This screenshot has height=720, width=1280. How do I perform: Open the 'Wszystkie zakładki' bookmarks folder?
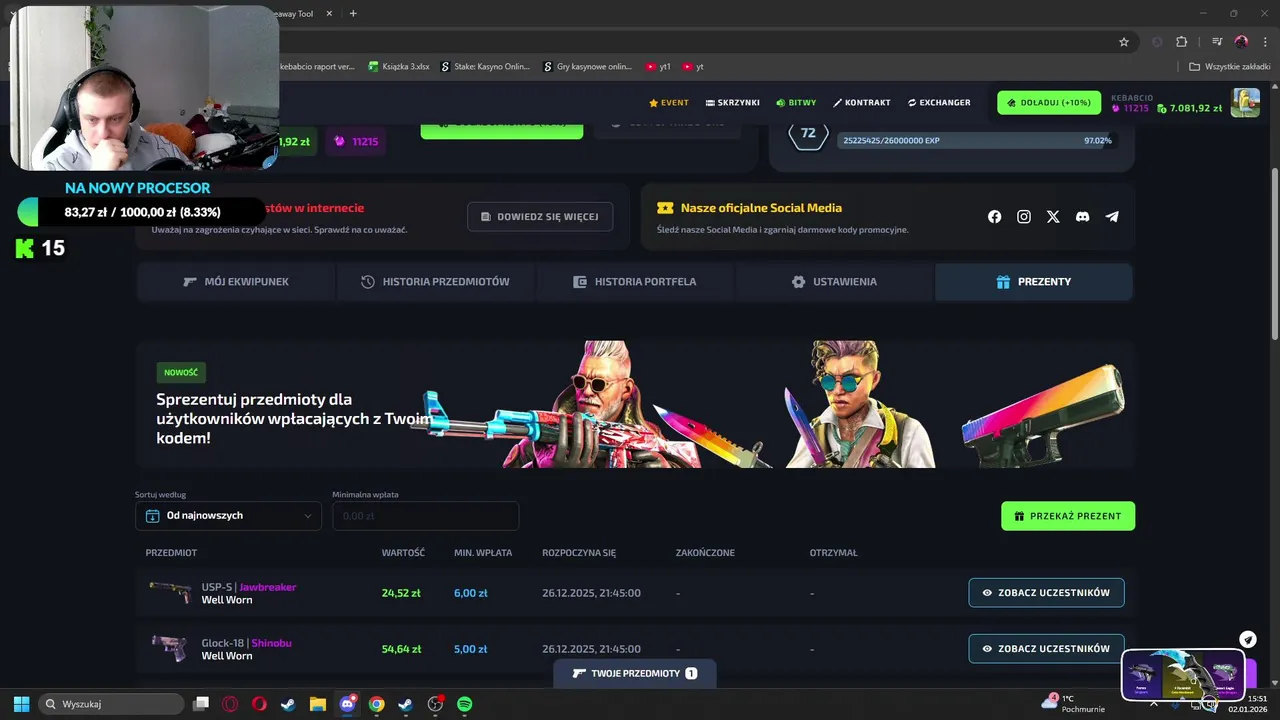1230,67
